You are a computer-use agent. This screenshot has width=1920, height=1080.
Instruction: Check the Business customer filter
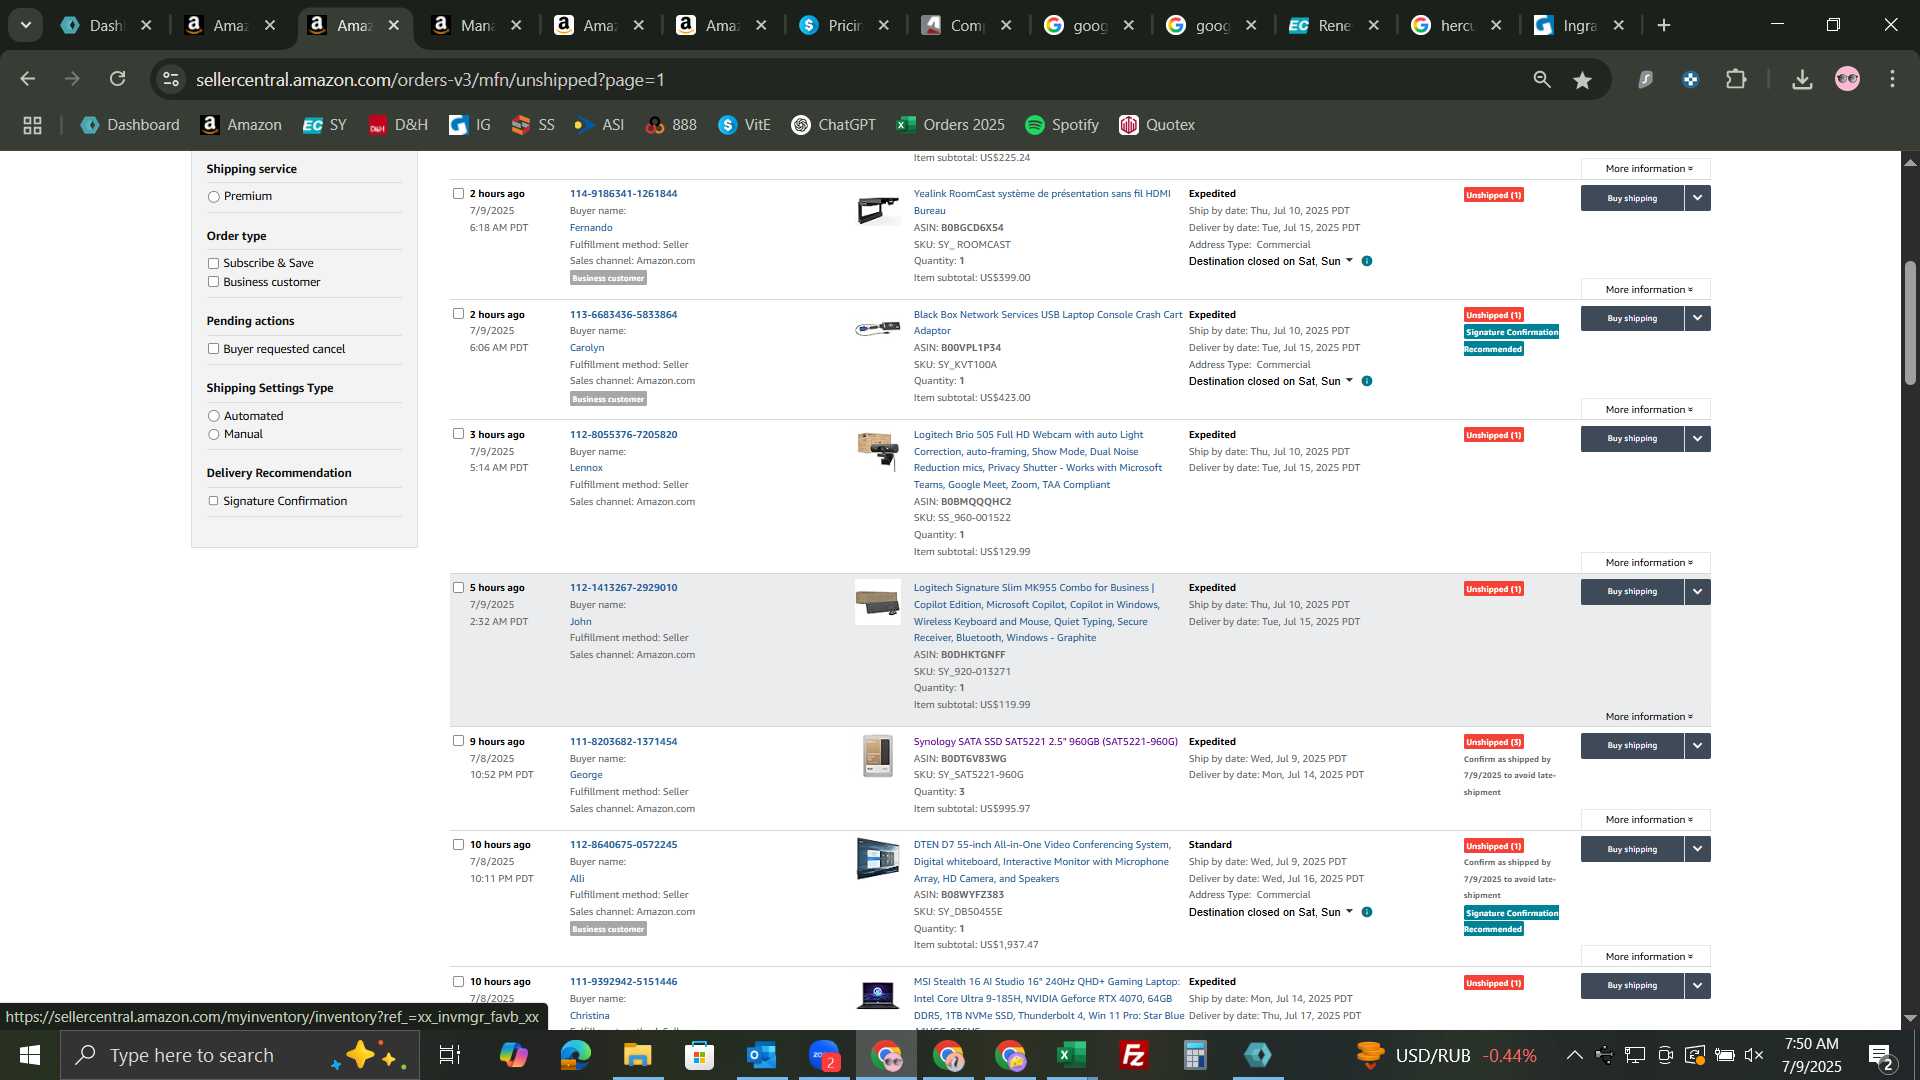click(213, 282)
